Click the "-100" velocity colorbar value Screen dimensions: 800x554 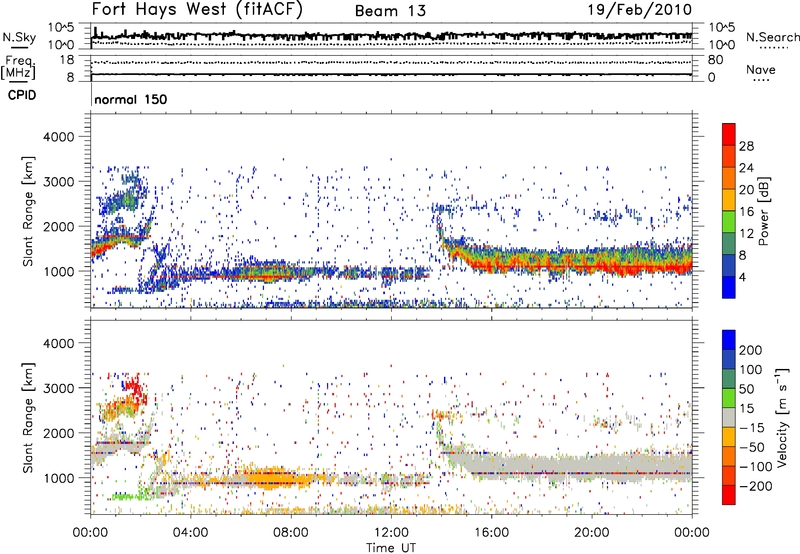click(x=755, y=467)
